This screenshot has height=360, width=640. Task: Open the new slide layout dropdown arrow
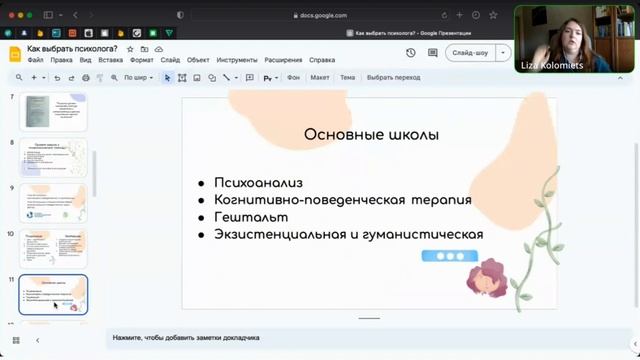click(x=44, y=78)
